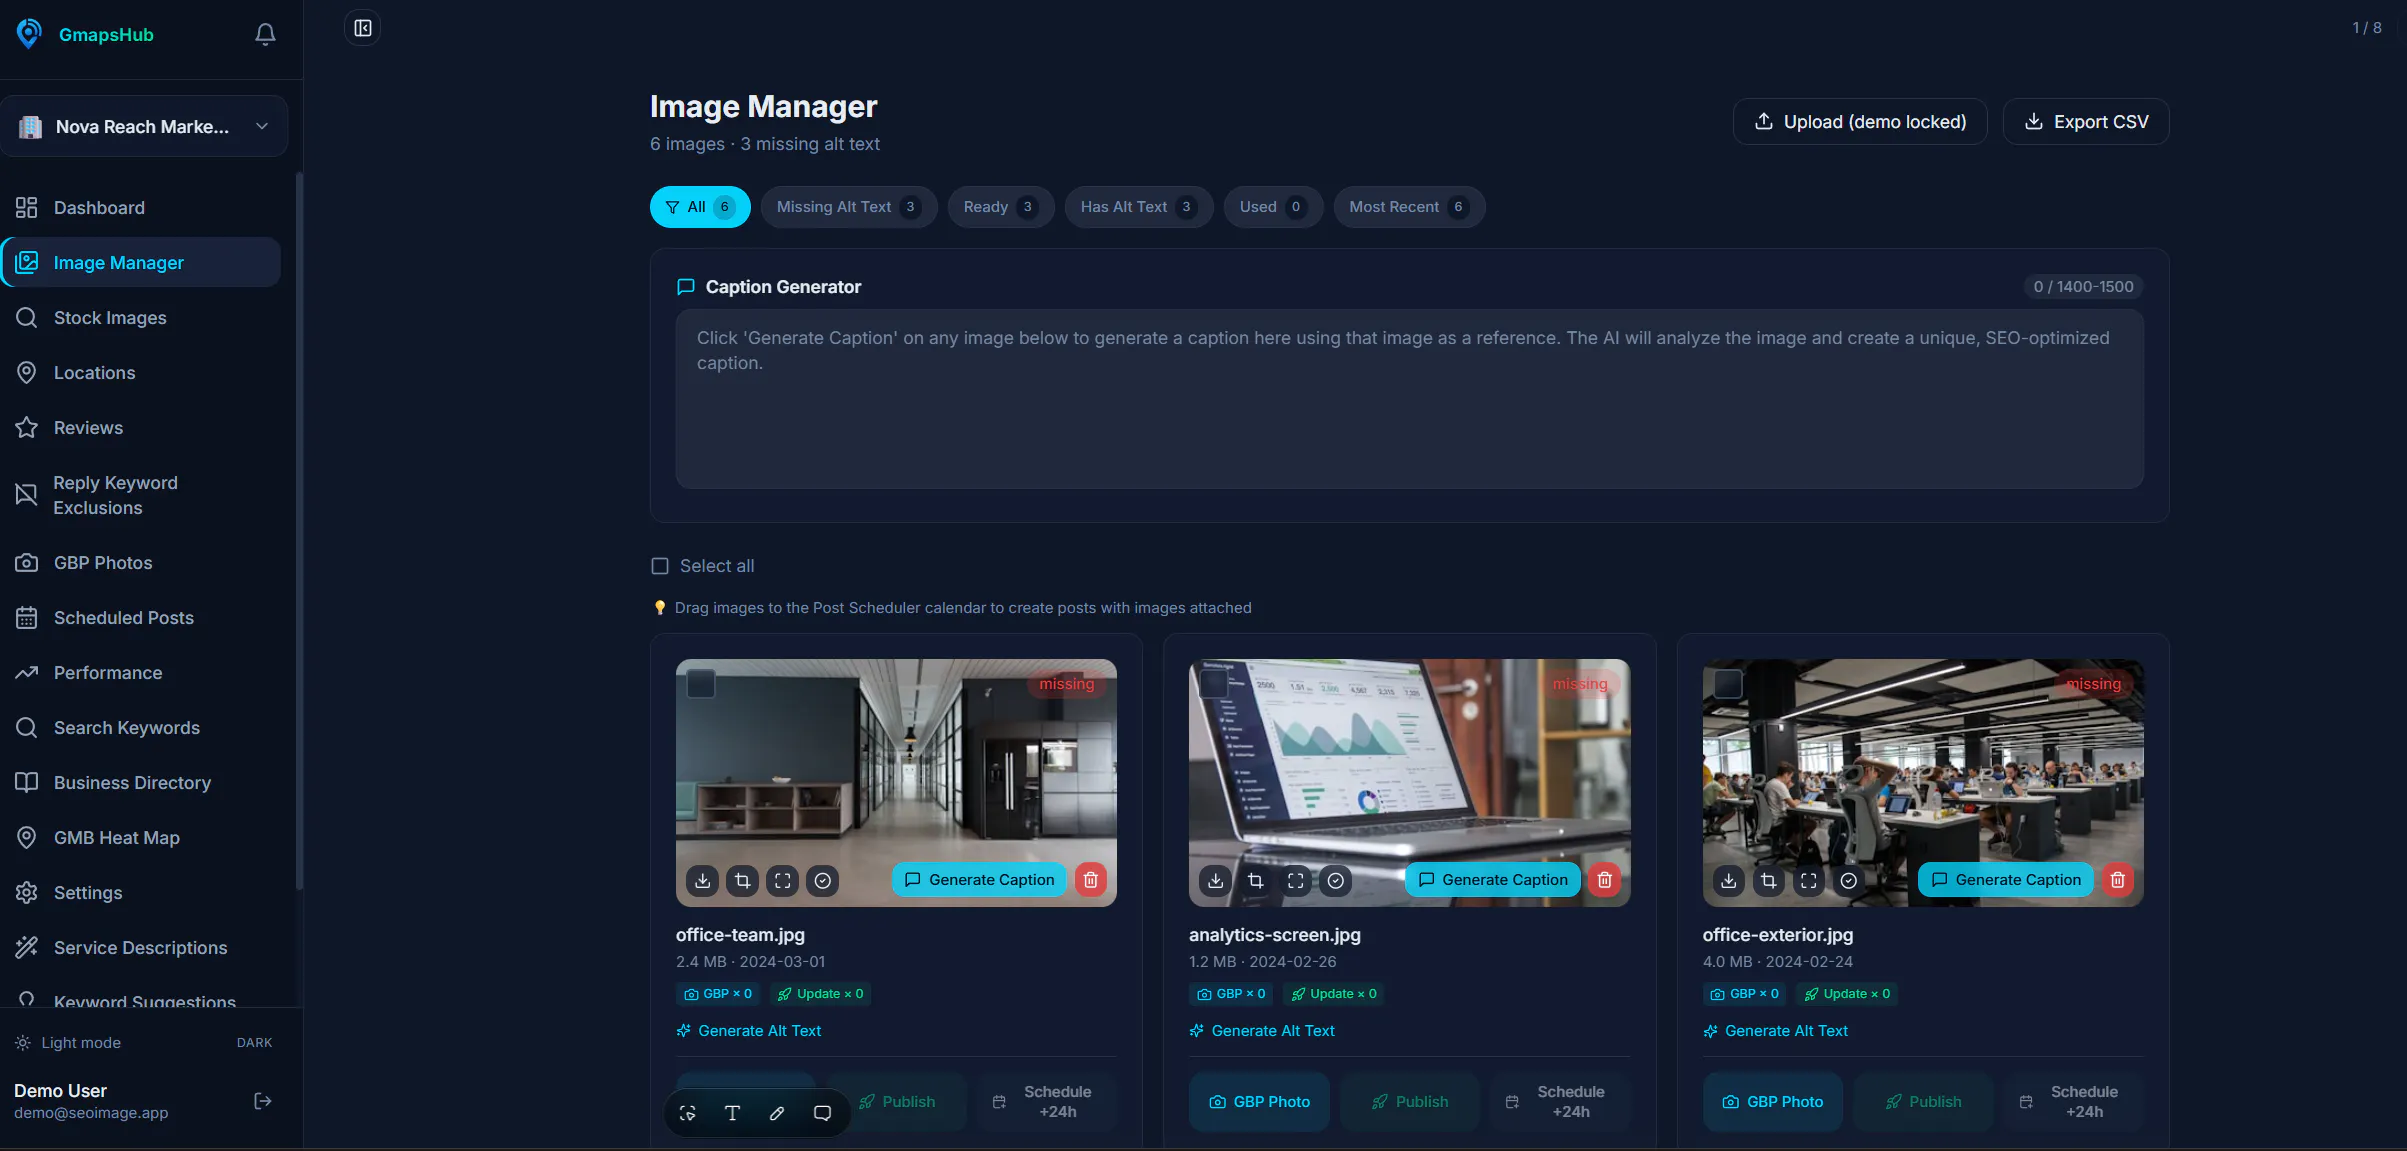Delete analytics-screen.jpg with the trash icon
The width and height of the screenshot is (2407, 1151).
[1605, 880]
